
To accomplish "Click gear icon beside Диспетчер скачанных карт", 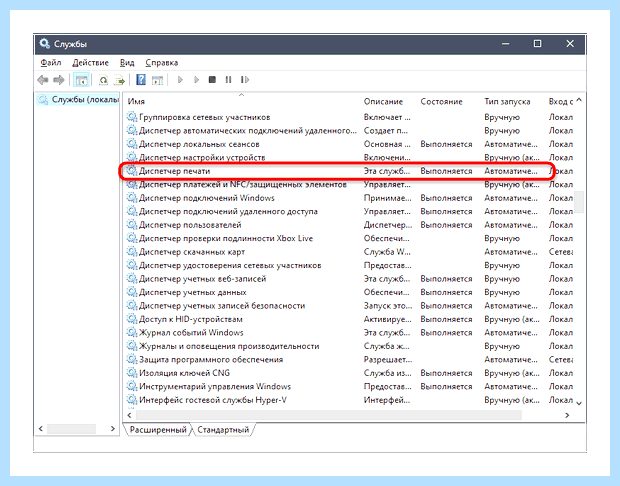I will (x=131, y=252).
